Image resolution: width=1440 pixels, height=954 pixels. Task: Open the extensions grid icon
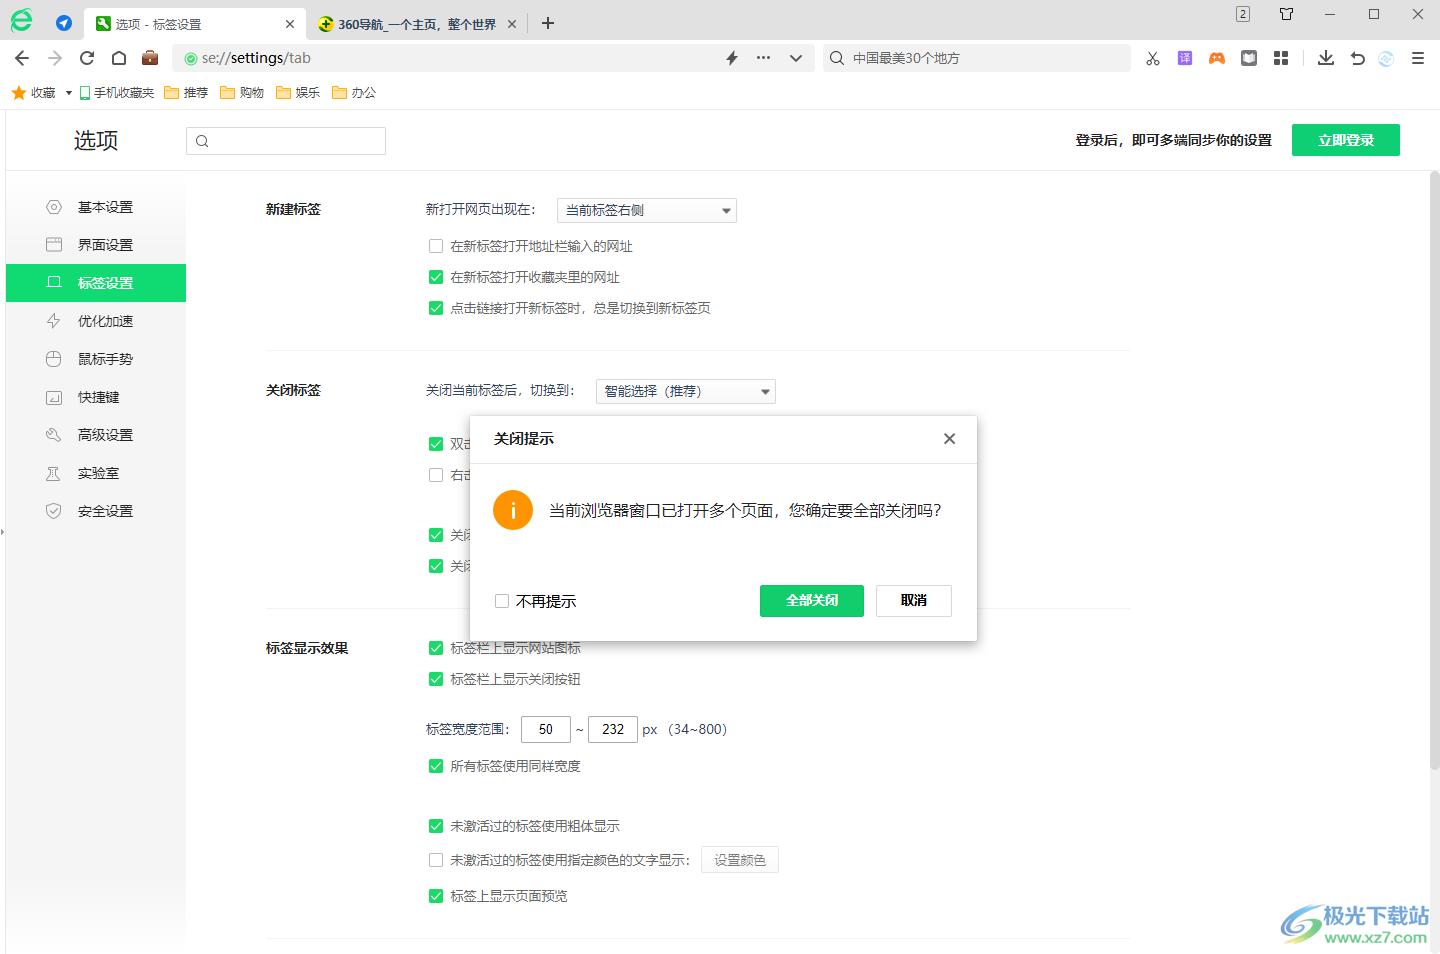pyautogui.click(x=1281, y=58)
